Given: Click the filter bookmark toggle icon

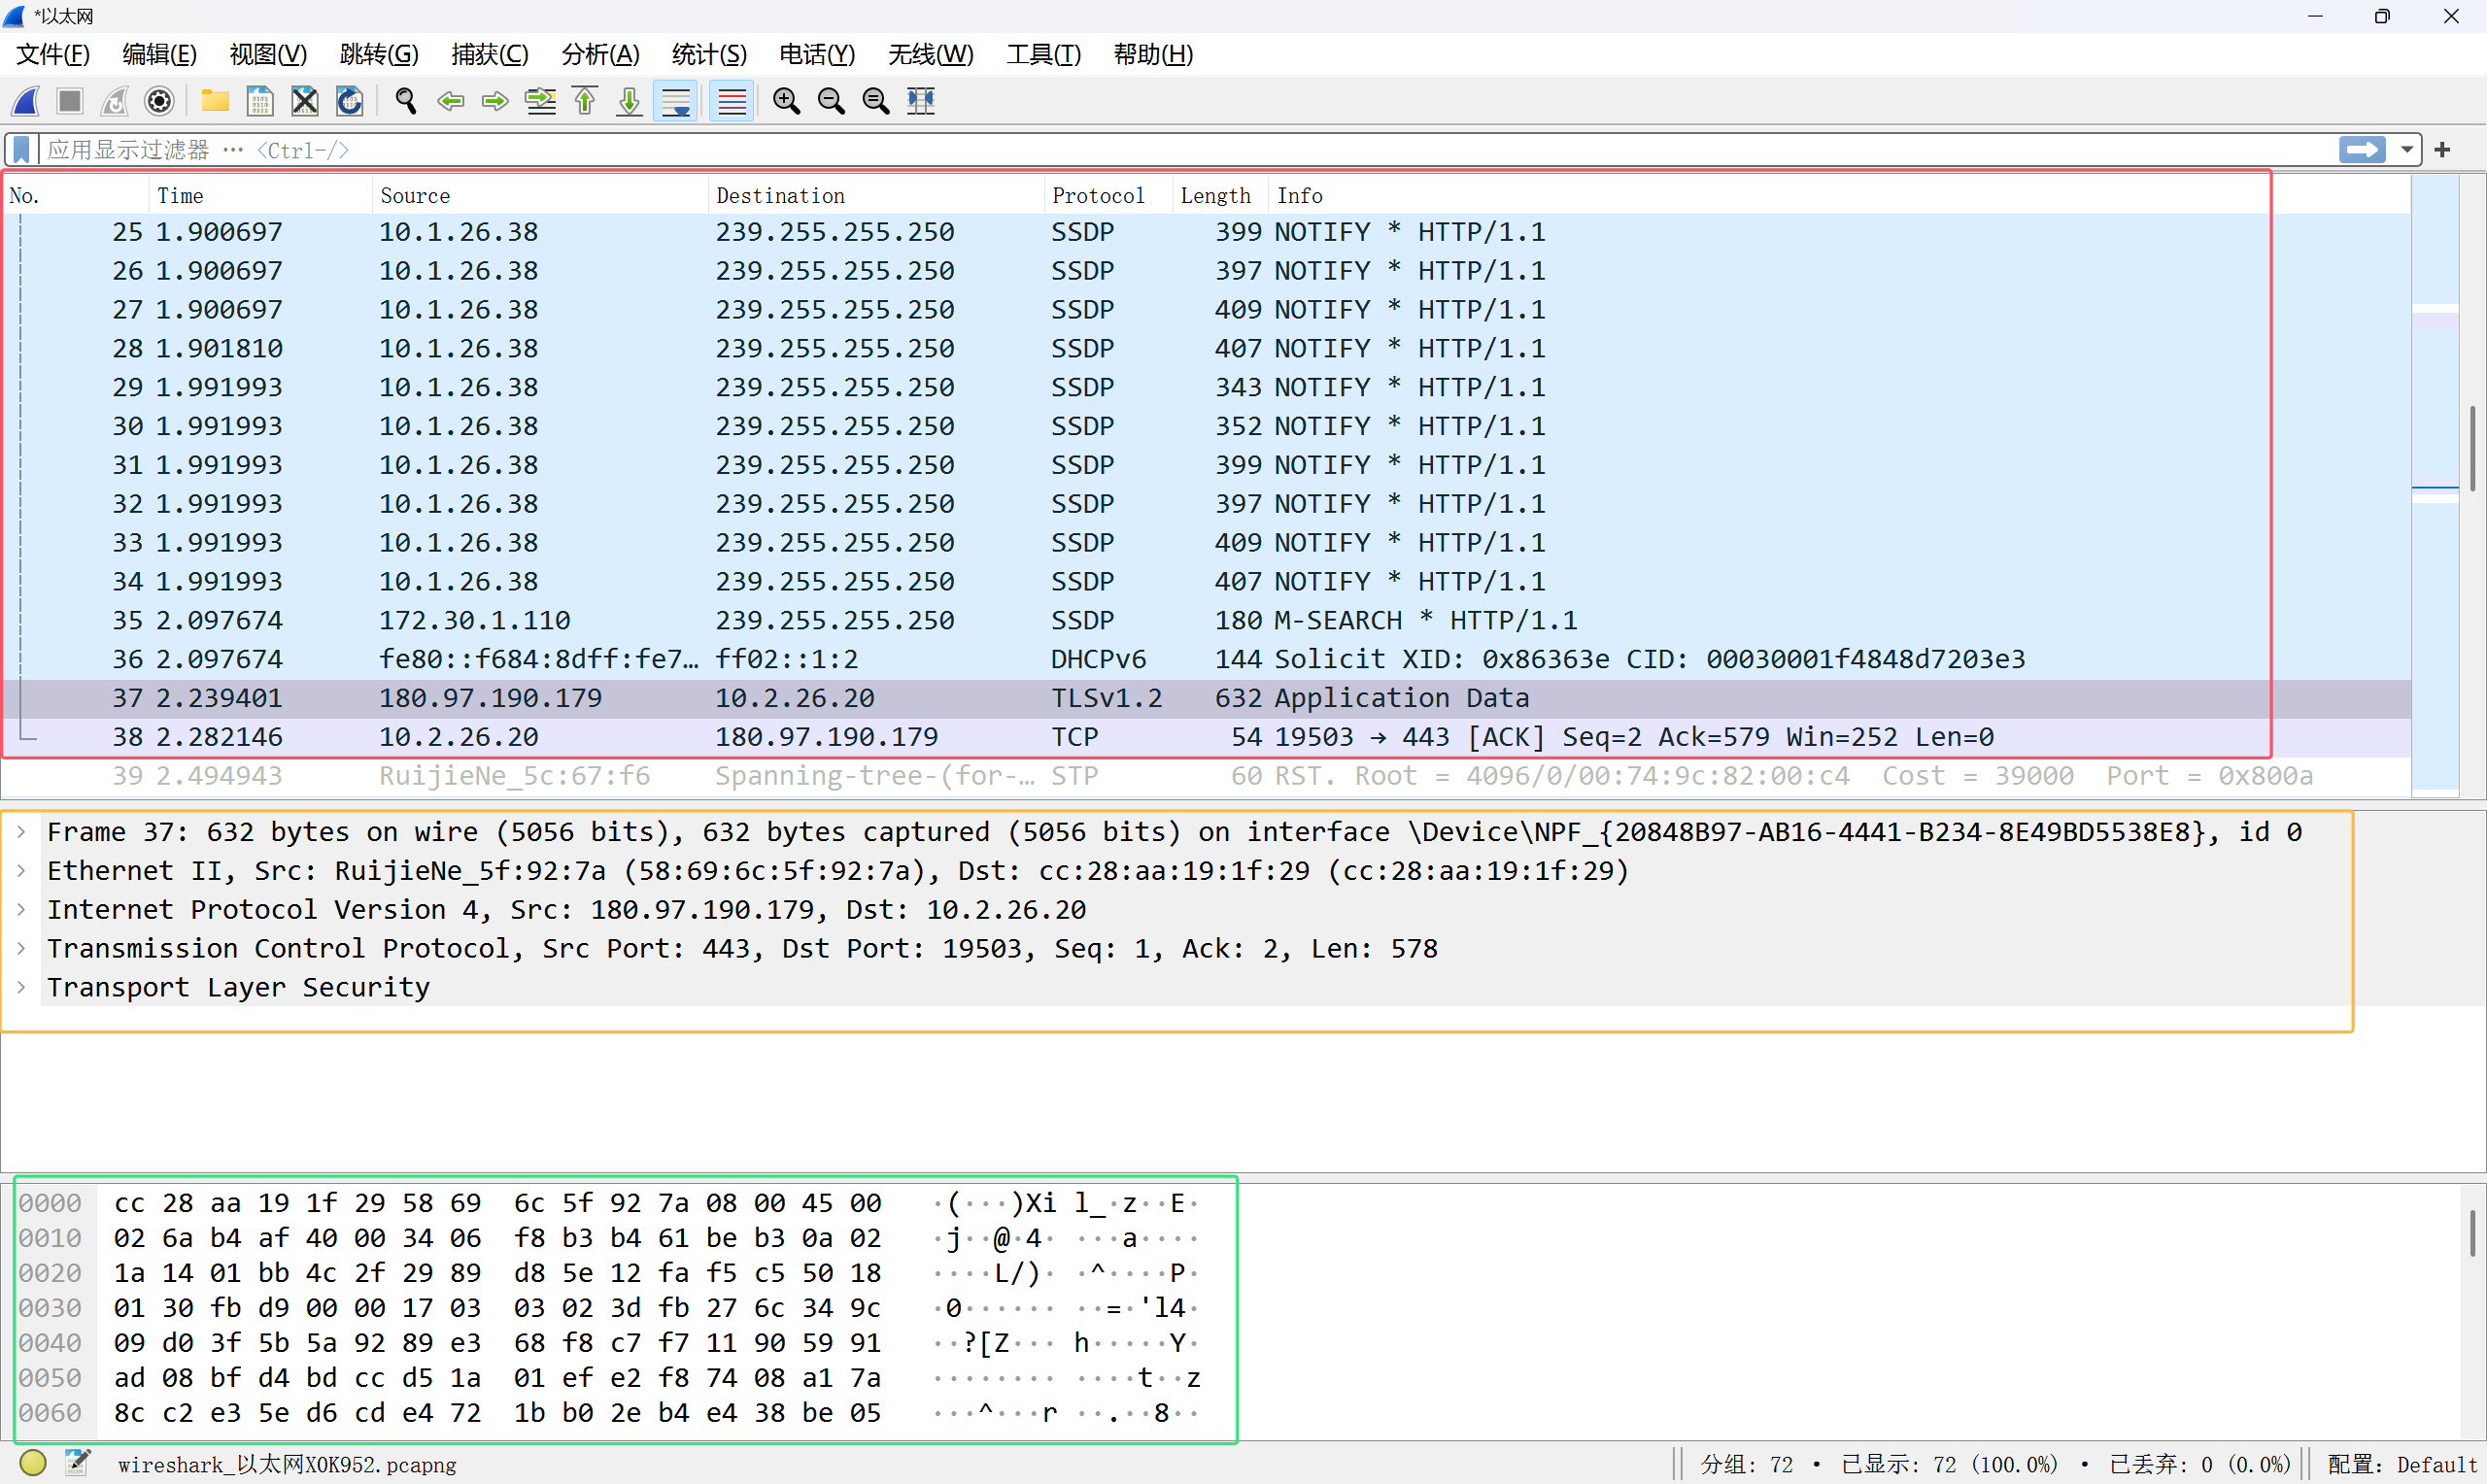Looking at the screenshot, I should [x=21, y=150].
